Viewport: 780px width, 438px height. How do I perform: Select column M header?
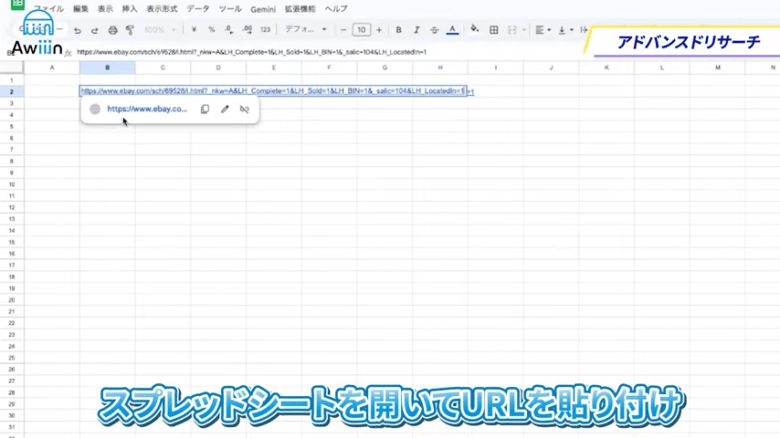(717, 68)
